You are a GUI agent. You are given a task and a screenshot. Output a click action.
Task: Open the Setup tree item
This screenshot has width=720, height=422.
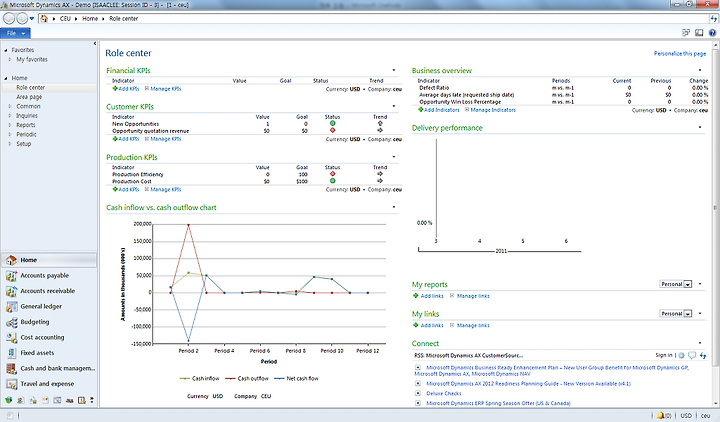23,144
